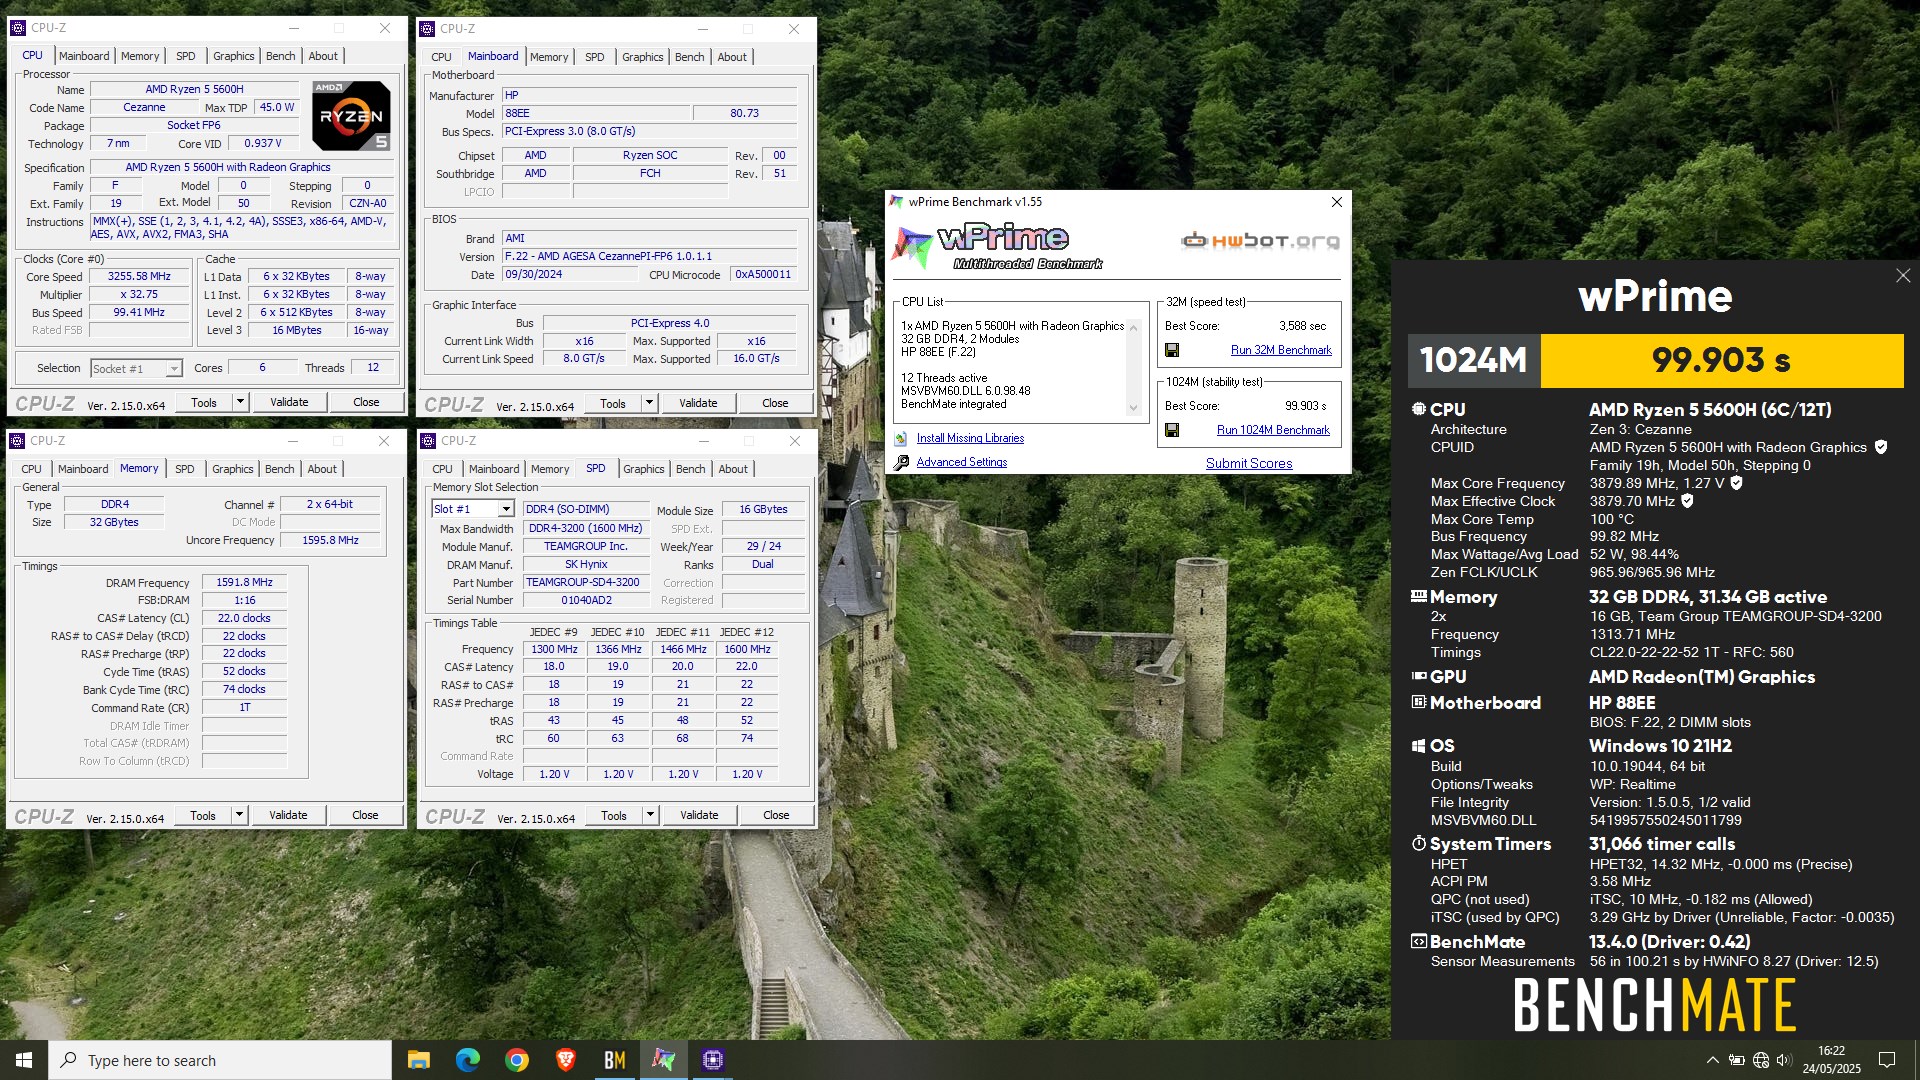Open the Slot #1 memory slot dropdown
This screenshot has width=1920, height=1080.
pos(506,509)
